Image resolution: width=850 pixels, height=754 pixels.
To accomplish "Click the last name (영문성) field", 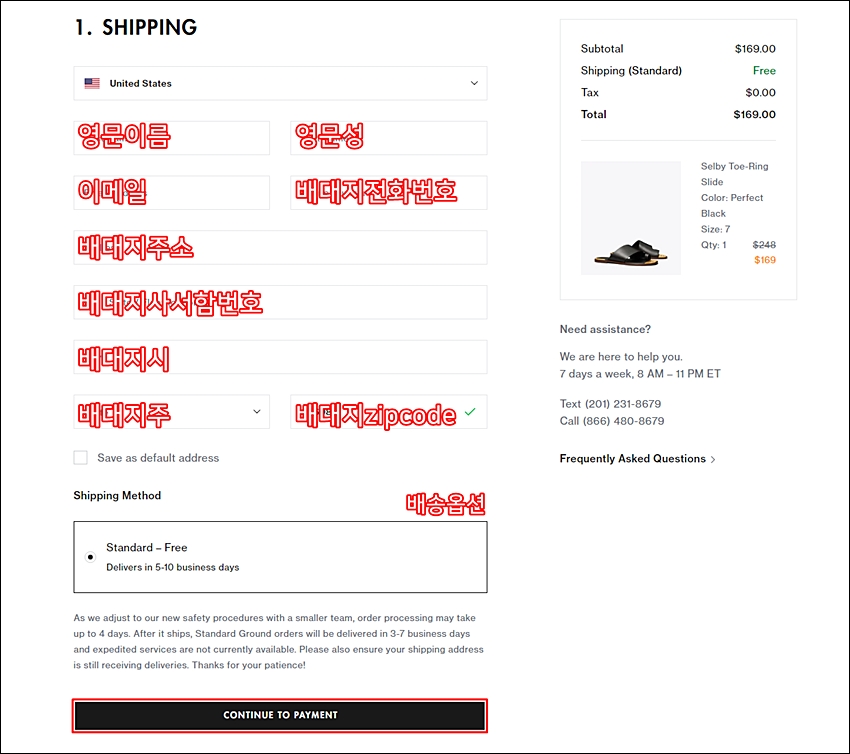I will (x=388, y=138).
